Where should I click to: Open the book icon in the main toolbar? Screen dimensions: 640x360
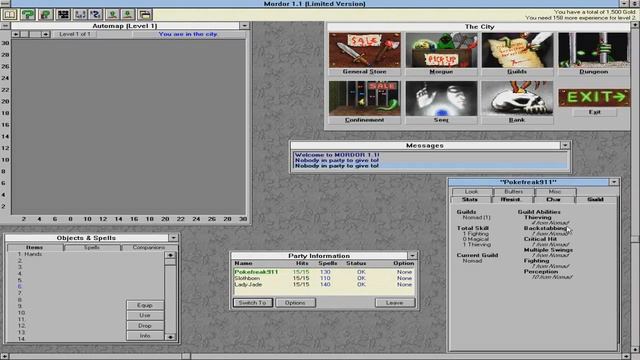pyautogui.click(x=10, y=15)
